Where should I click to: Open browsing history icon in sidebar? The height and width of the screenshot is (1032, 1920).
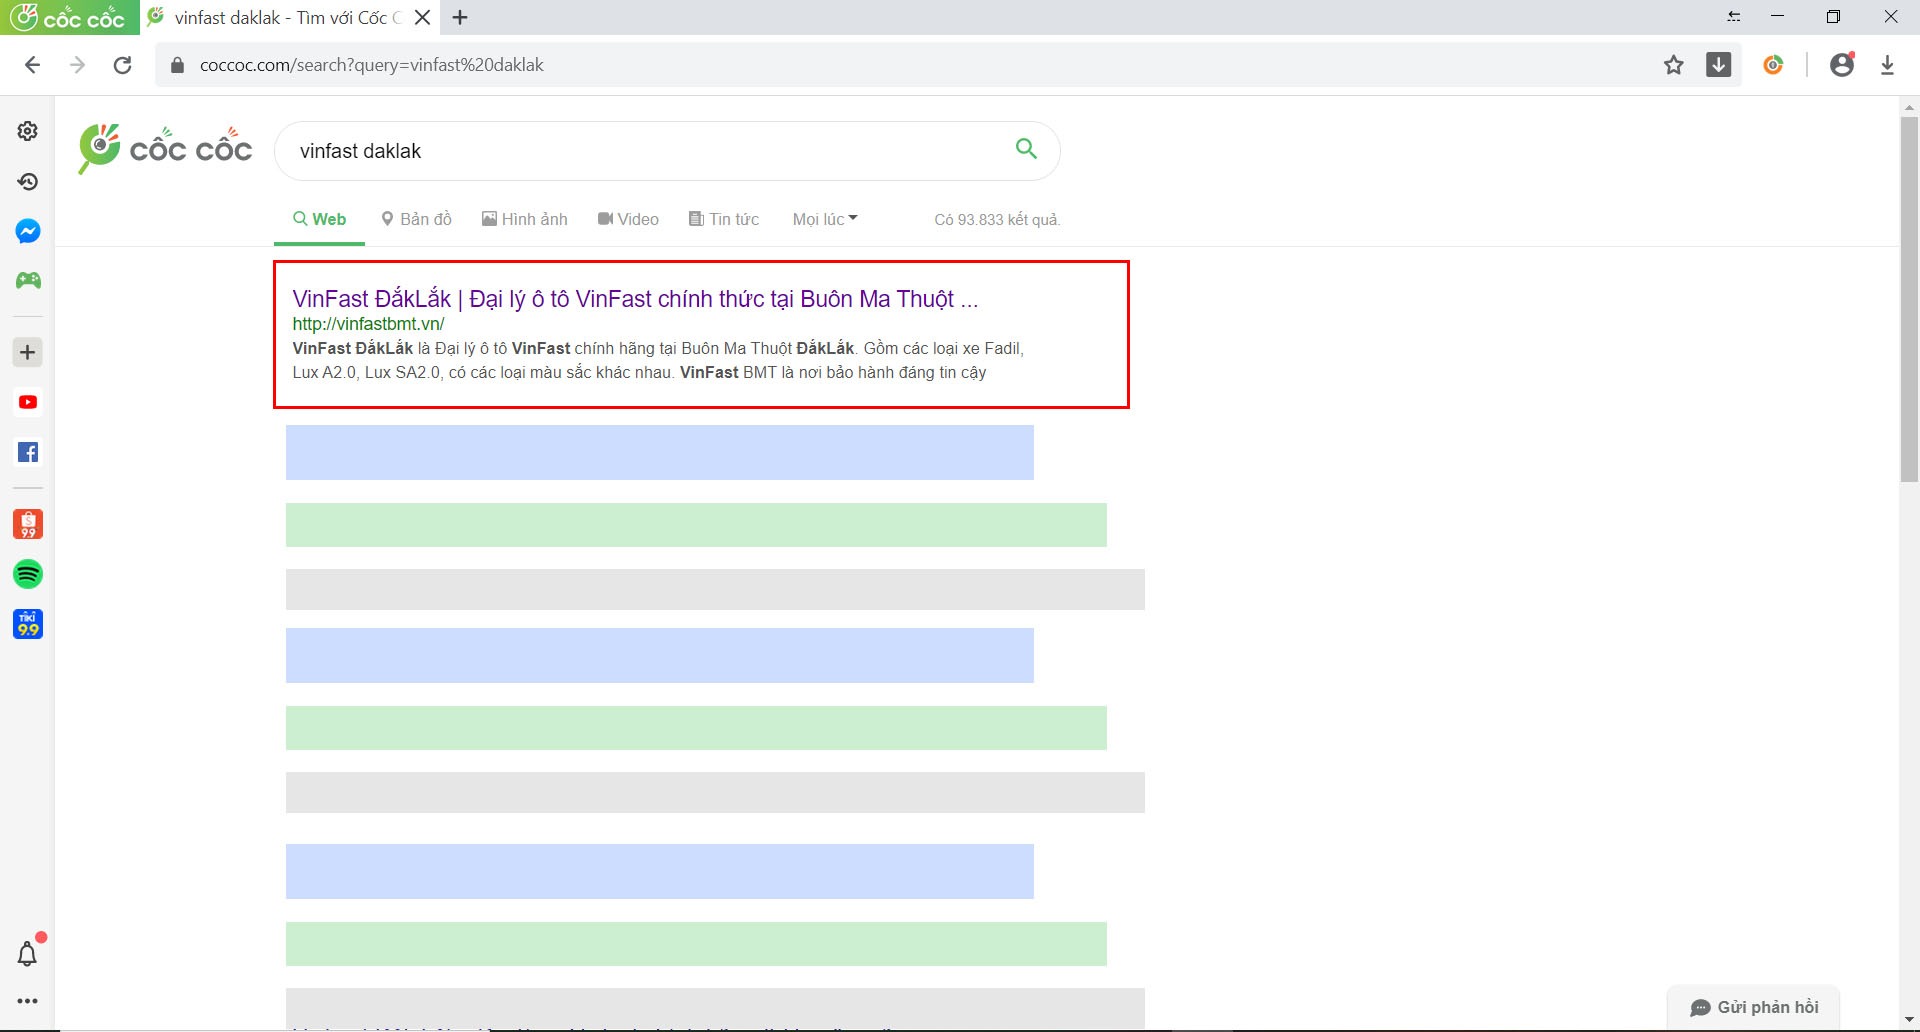pyautogui.click(x=28, y=181)
